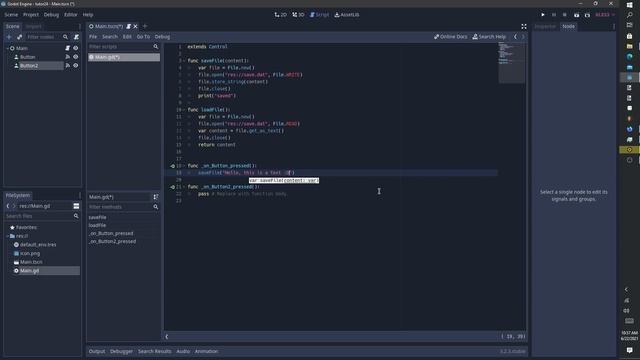
Task: Open the Help menu
Action: [x=88, y=15]
